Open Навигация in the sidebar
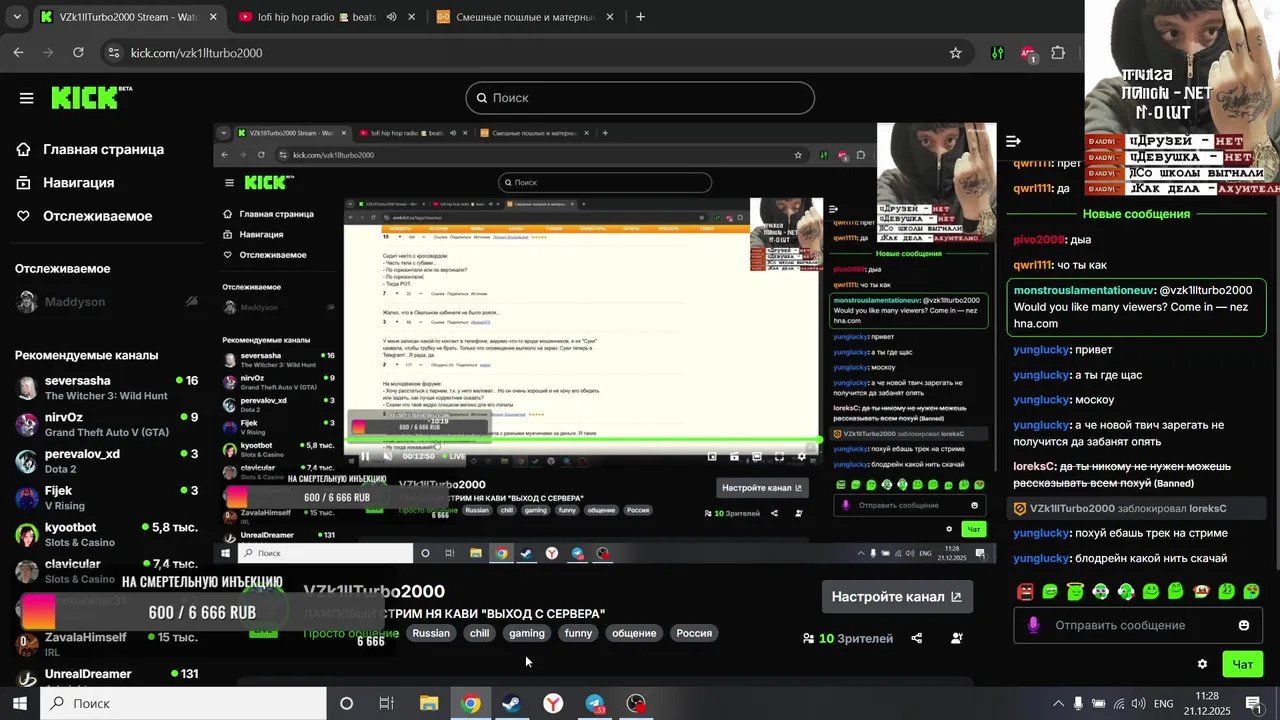The height and width of the screenshot is (720, 1280). (x=66, y=183)
